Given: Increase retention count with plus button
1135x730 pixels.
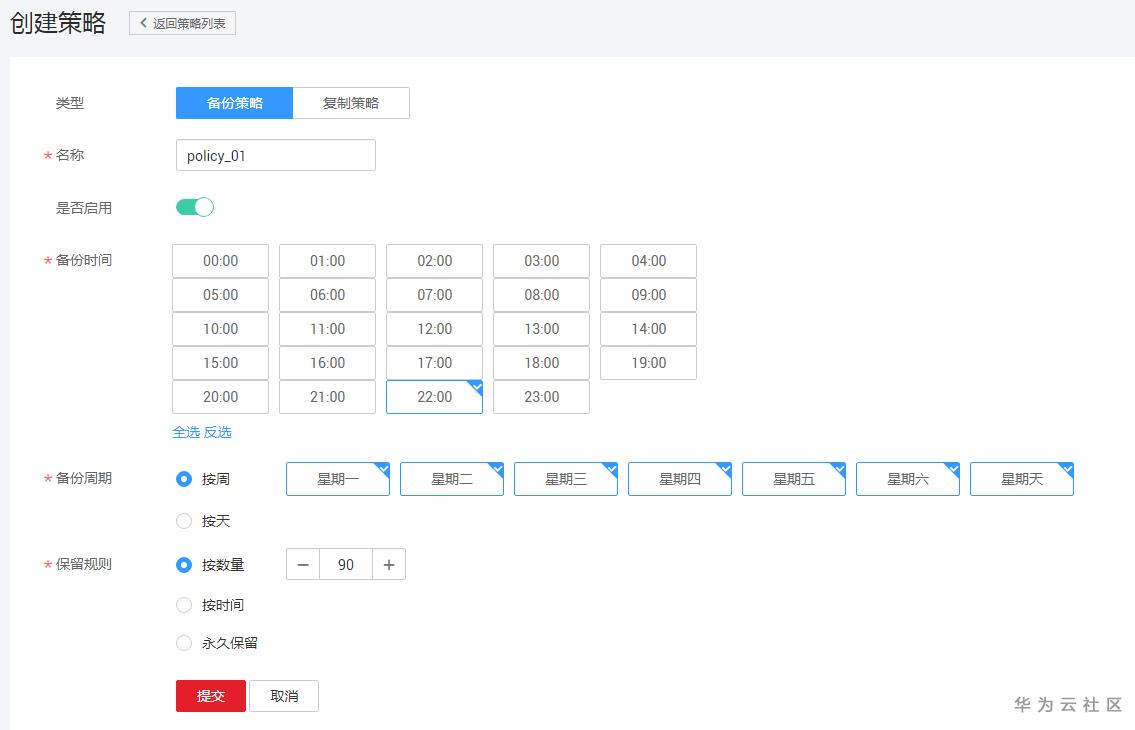Looking at the screenshot, I should tap(389, 564).
